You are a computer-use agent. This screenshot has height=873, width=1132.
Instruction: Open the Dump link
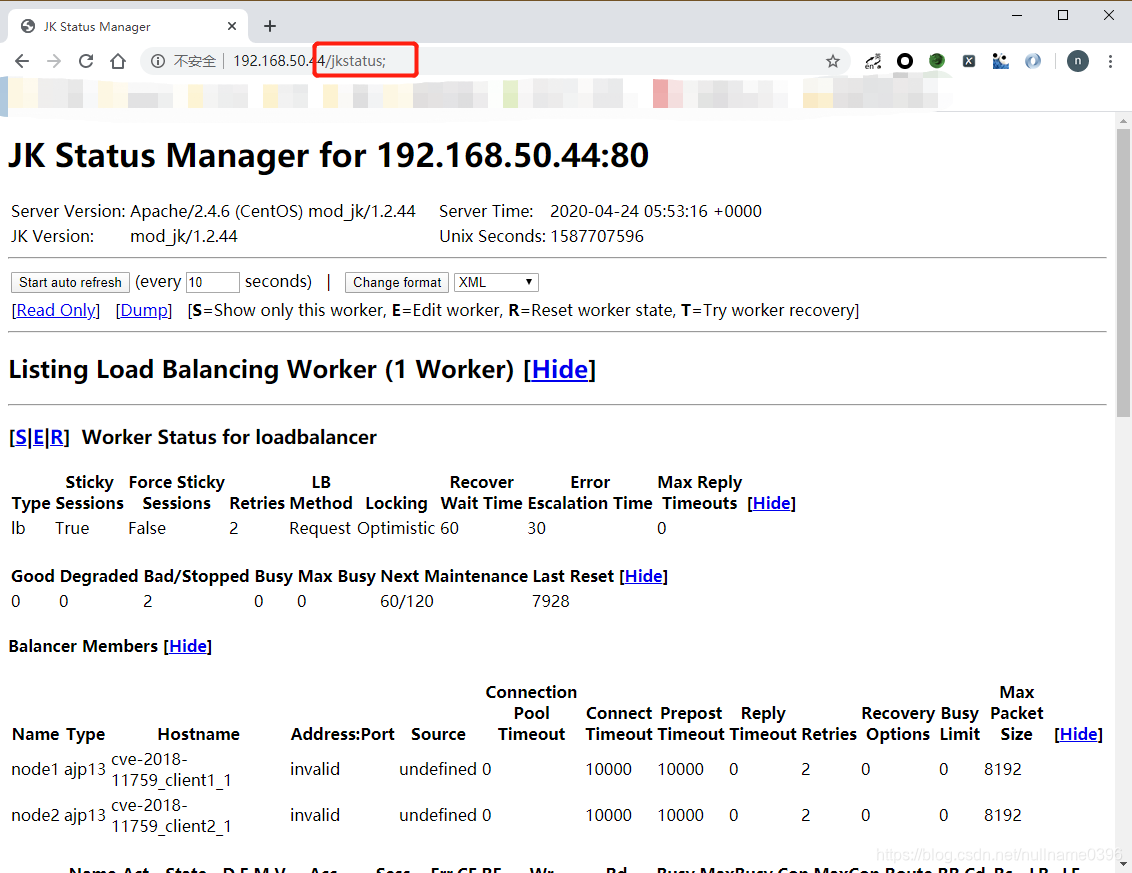[x=144, y=310]
